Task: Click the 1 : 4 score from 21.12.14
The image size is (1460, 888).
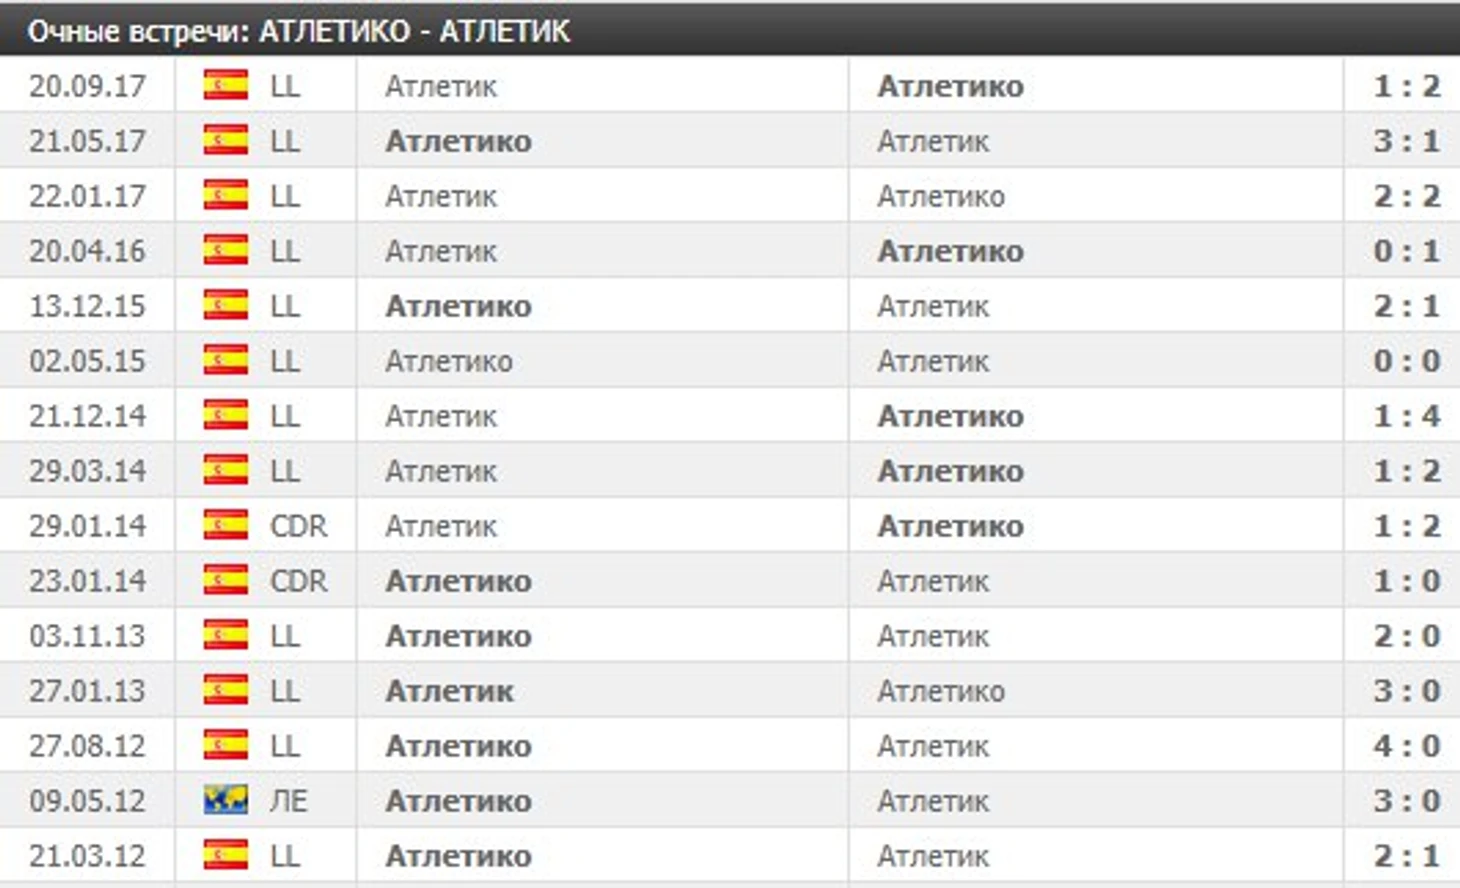Action: pyautogui.click(x=1406, y=416)
